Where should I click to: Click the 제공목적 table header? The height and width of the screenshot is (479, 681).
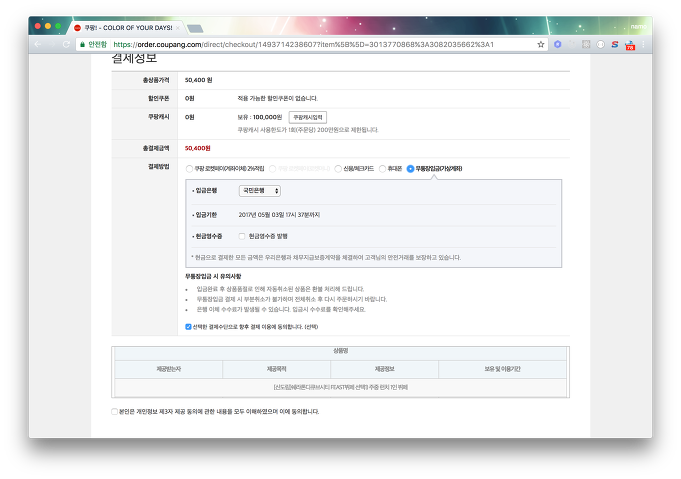276,369
